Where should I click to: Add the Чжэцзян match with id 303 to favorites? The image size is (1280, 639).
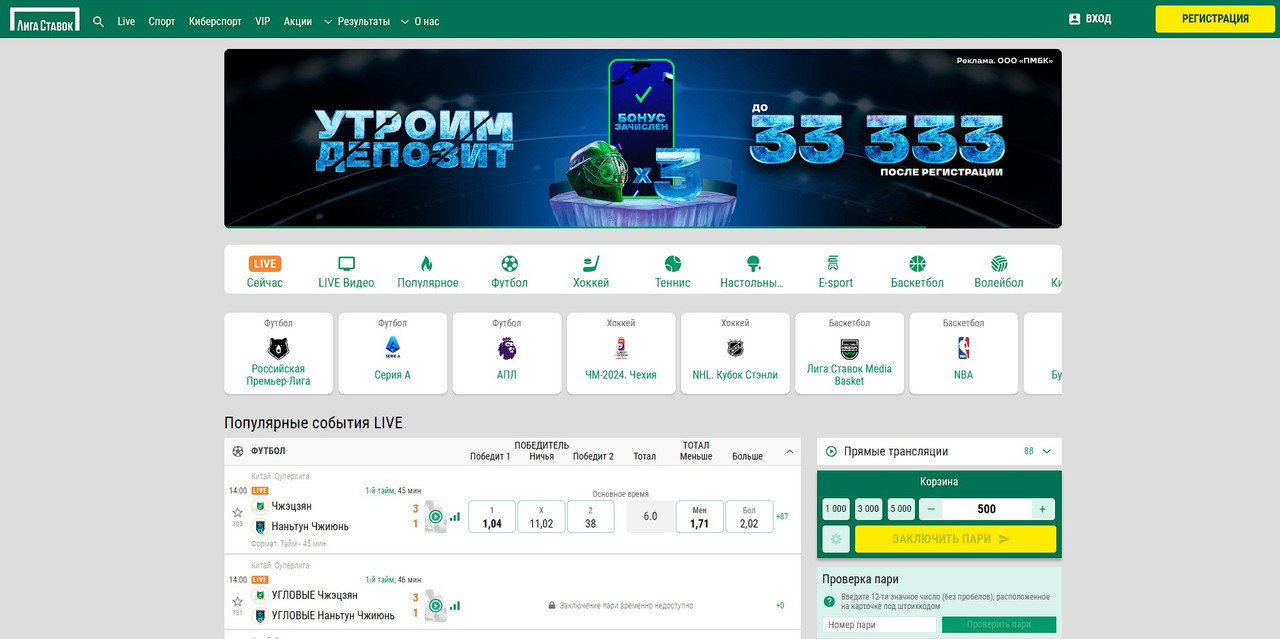[237, 512]
